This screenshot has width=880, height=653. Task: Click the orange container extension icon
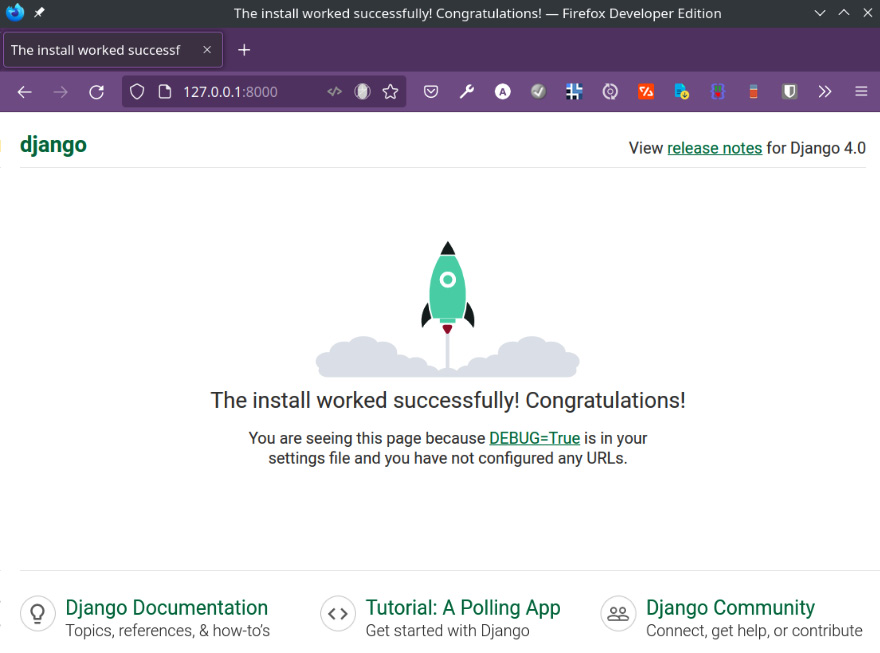point(754,91)
